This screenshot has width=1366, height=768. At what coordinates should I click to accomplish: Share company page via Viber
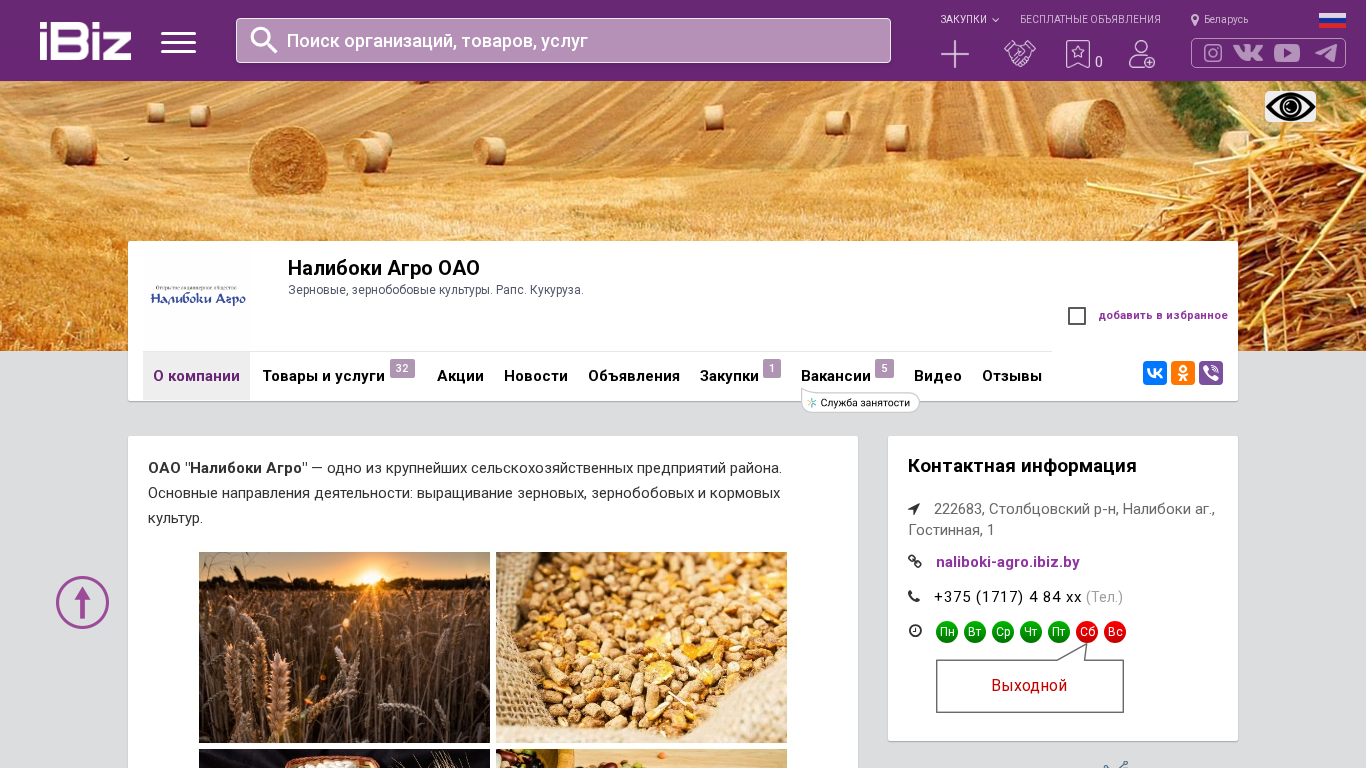(x=1211, y=373)
